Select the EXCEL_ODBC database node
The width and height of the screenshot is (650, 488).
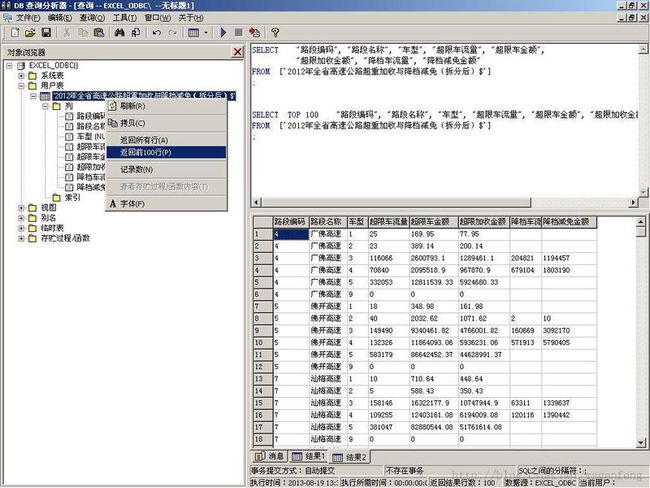pos(53,66)
